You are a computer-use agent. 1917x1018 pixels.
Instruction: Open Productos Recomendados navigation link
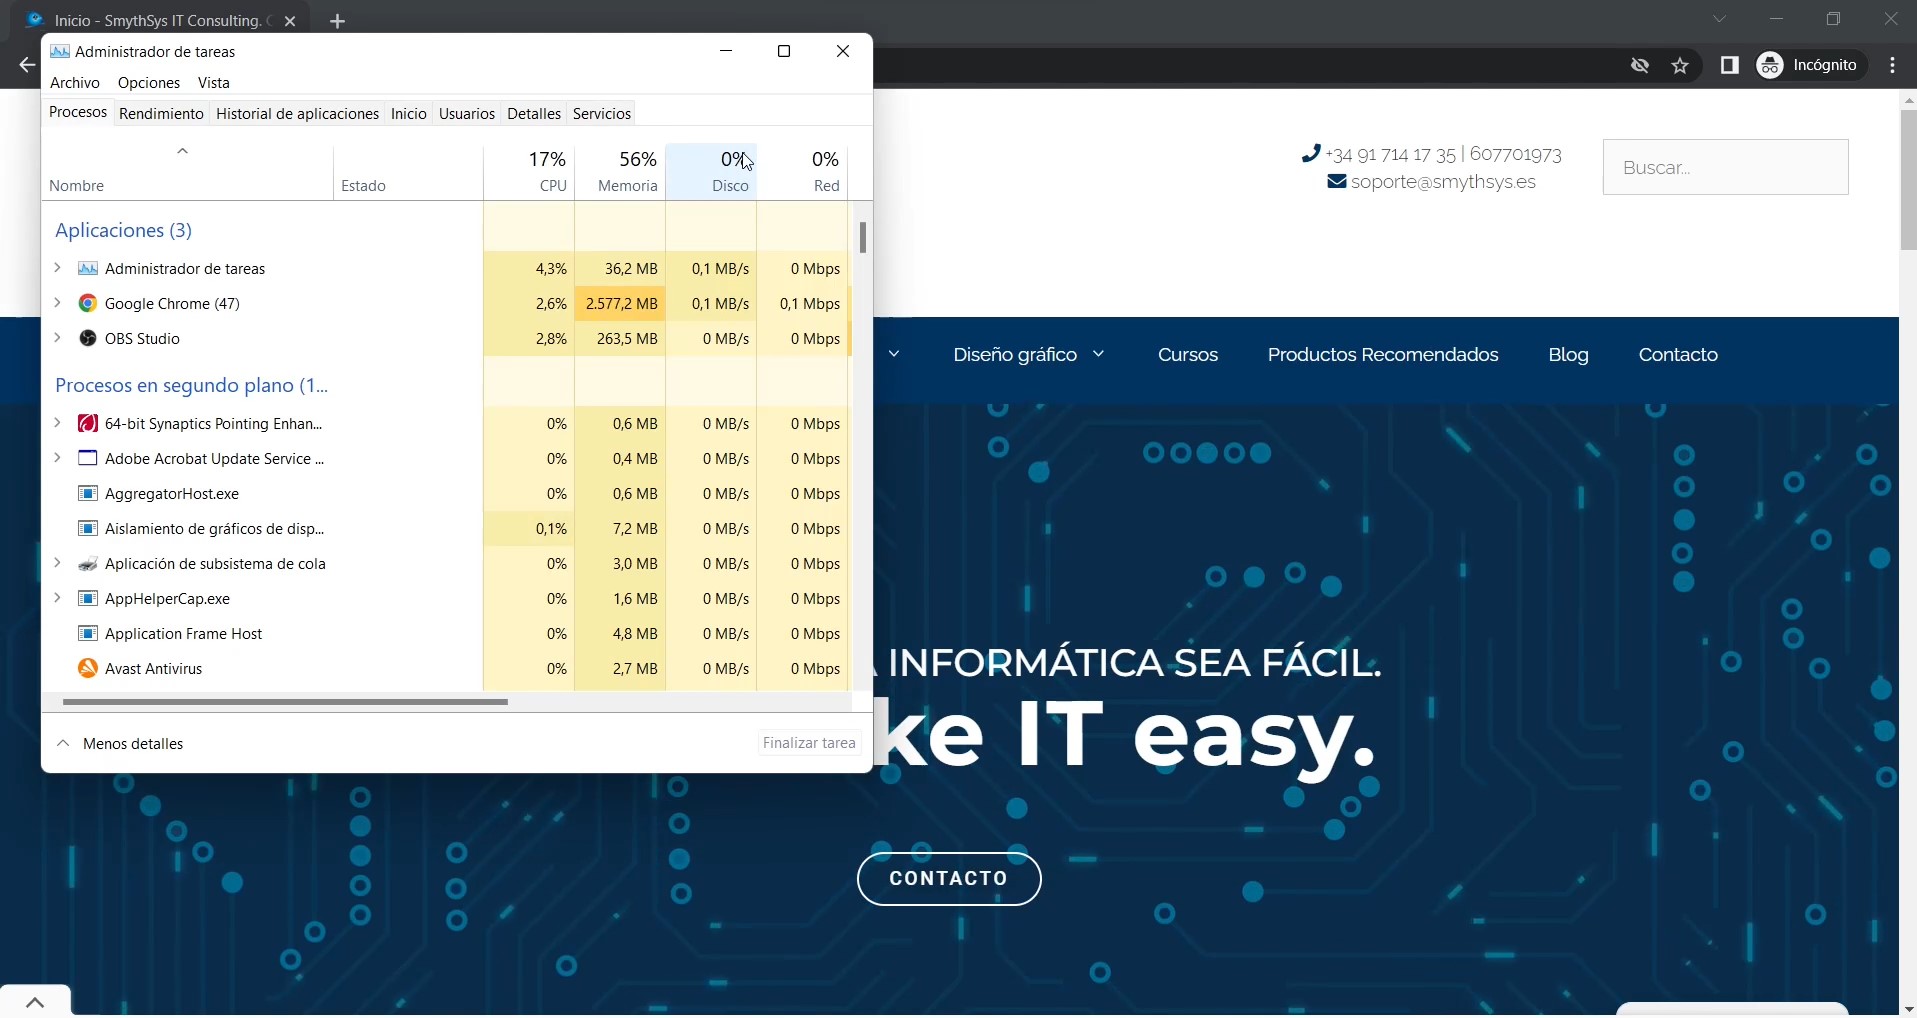[x=1383, y=355]
